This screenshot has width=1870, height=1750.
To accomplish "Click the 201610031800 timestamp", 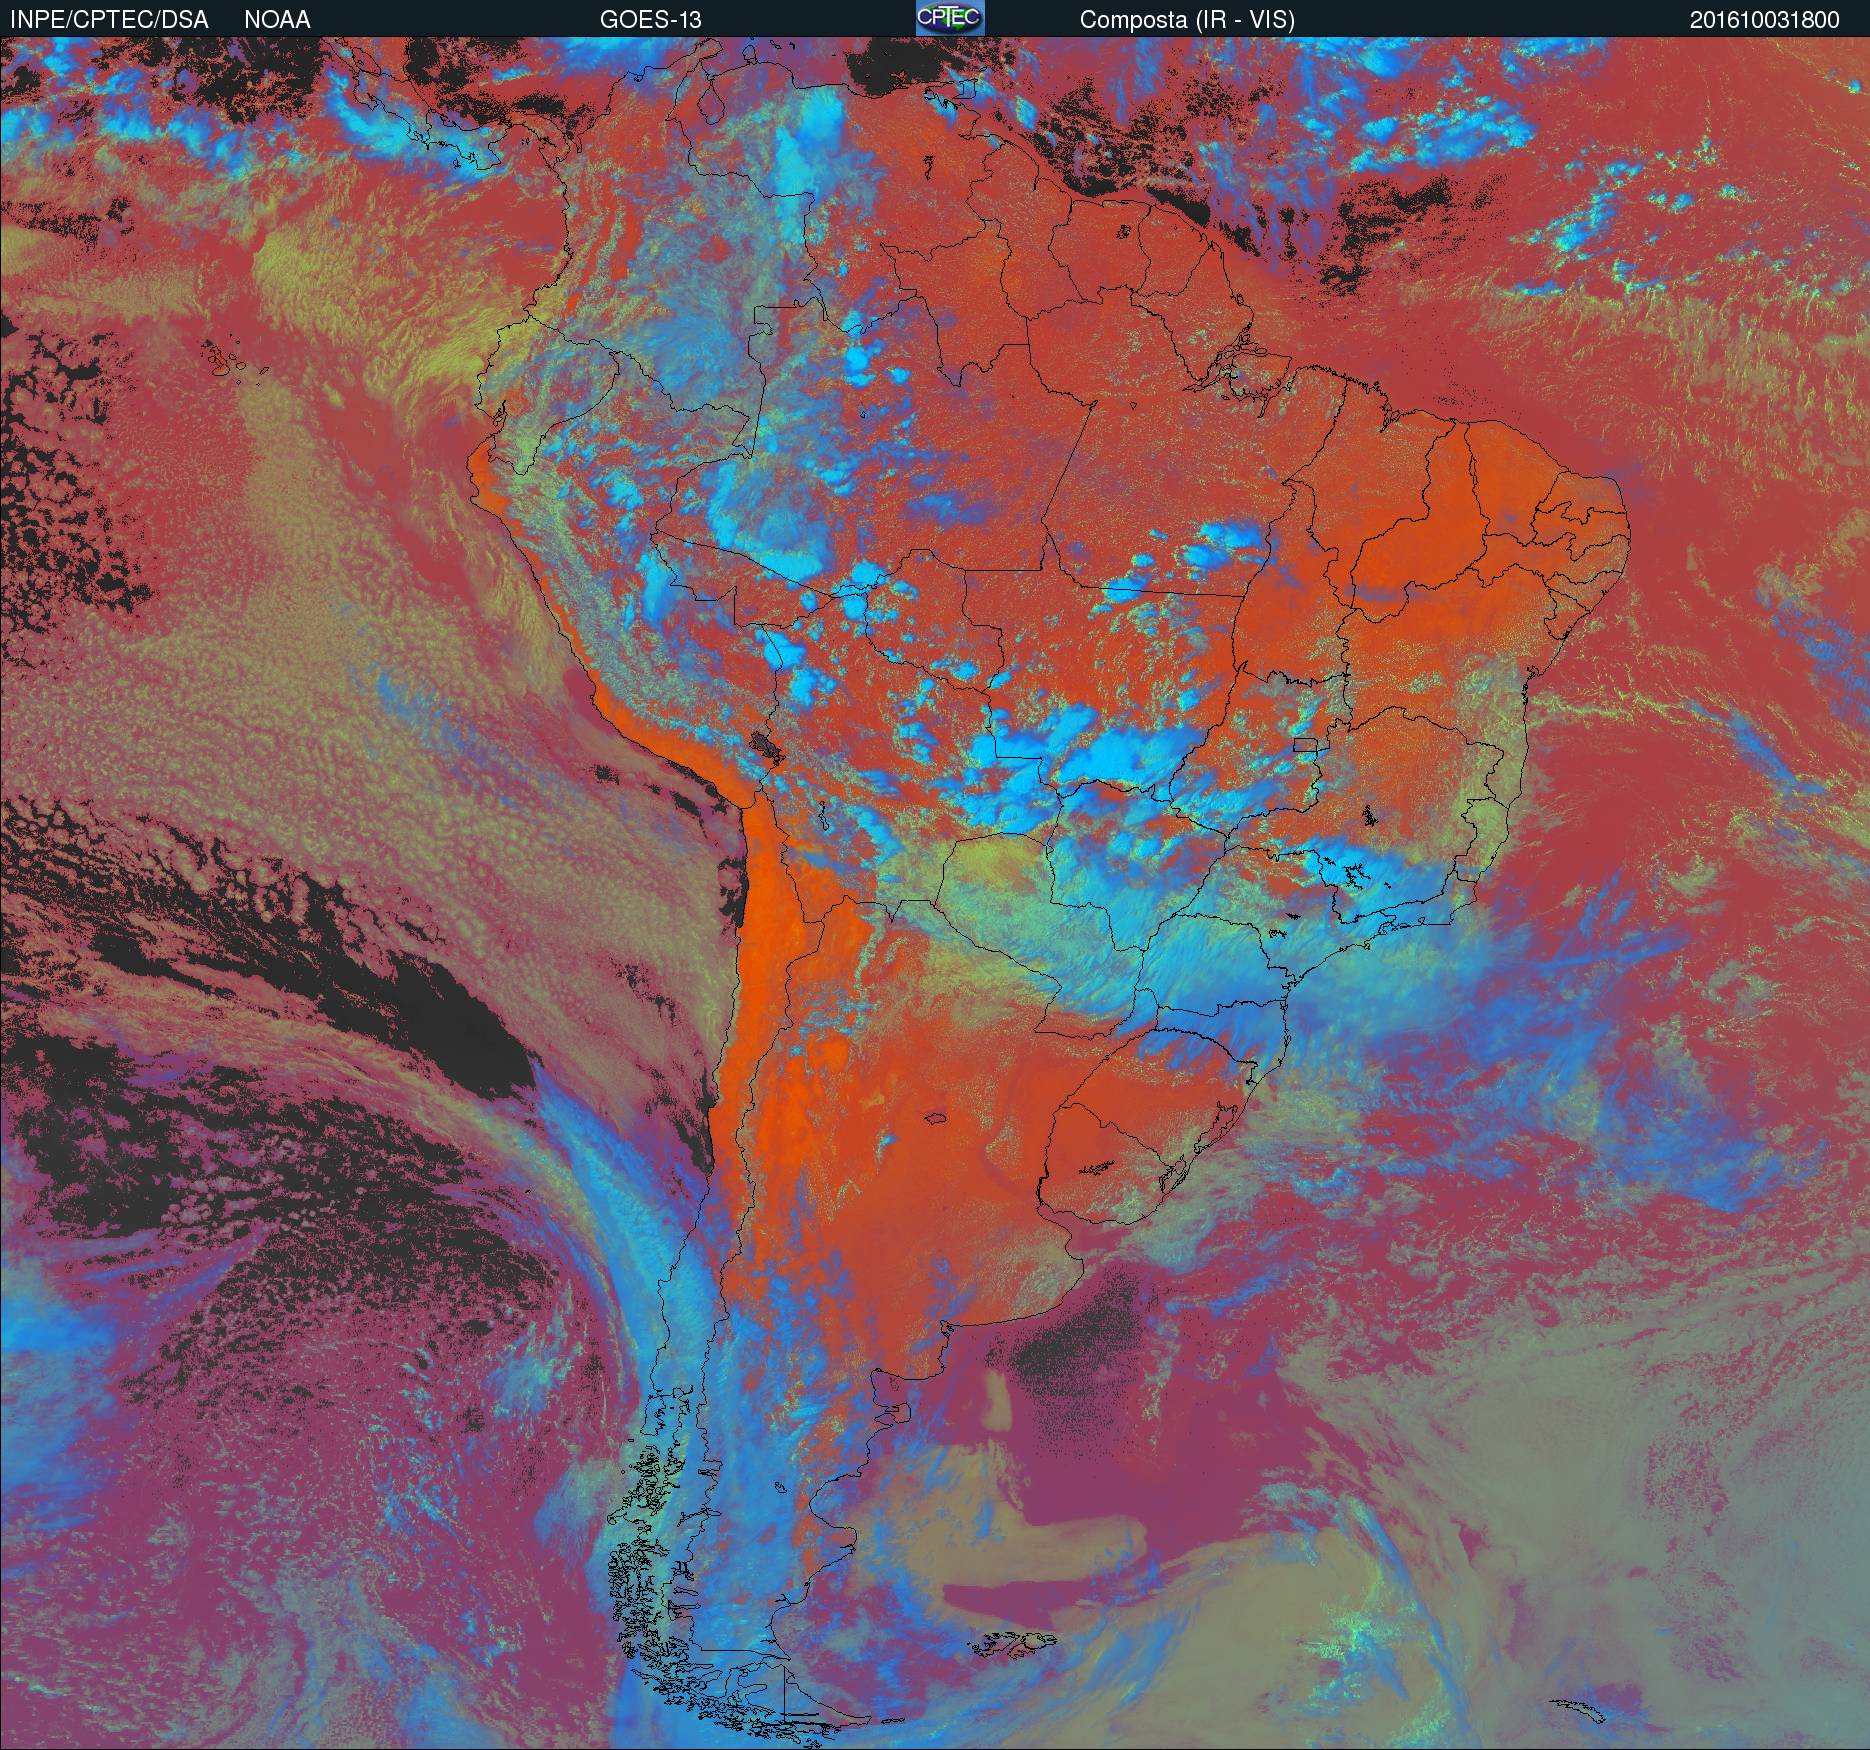I will point(1765,20).
